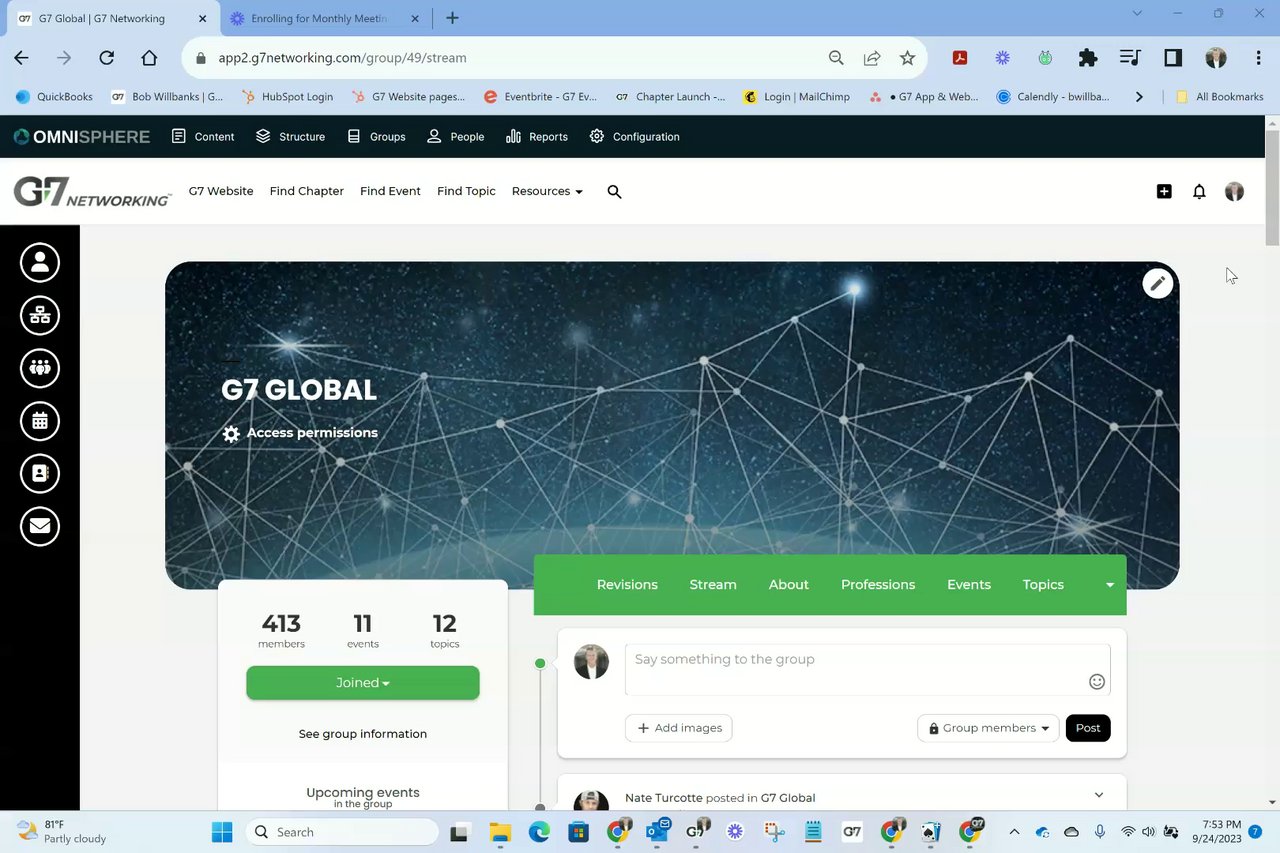Image resolution: width=1280 pixels, height=853 pixels.
Task: Click the search magnifier in G7 navigation
Action: [x=614, y=191]
